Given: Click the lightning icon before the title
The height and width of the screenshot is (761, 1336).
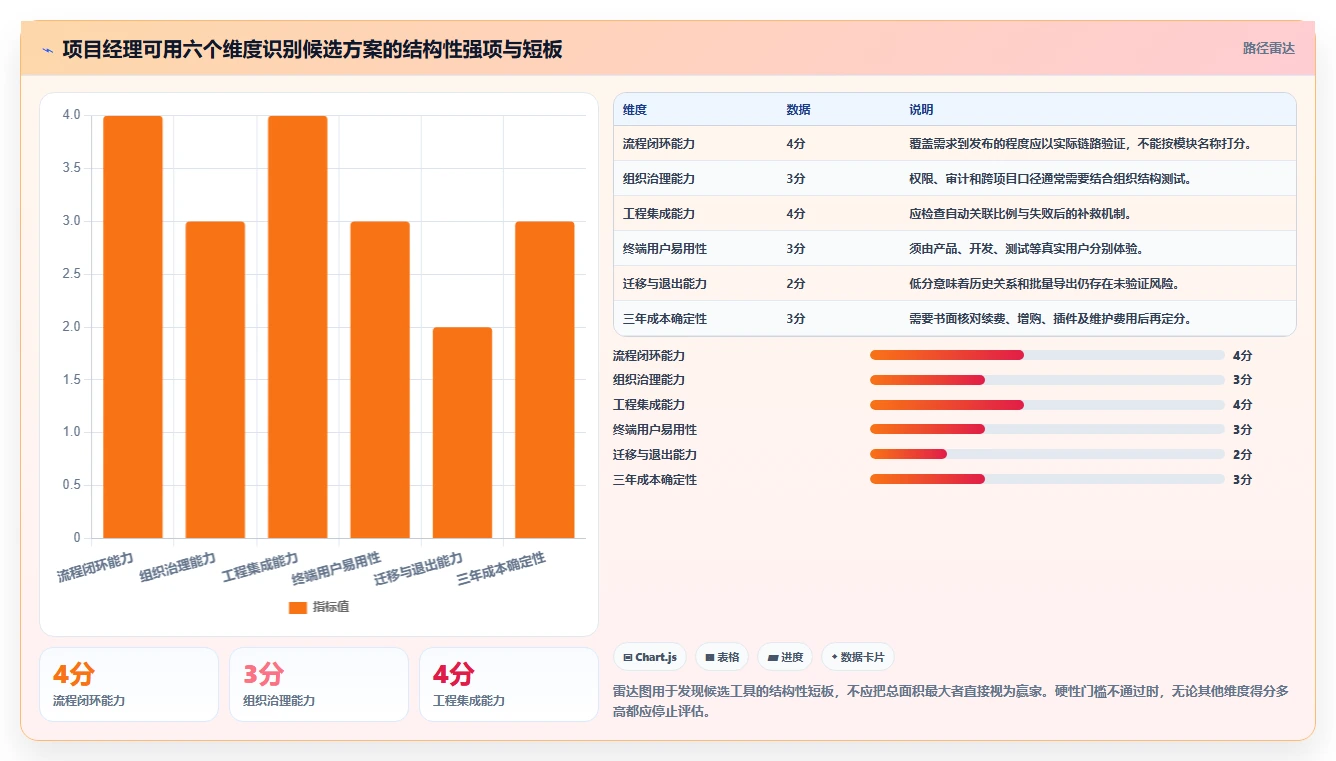Looking at the screenshot, I should pyautogui.click(x=47, y=49).
